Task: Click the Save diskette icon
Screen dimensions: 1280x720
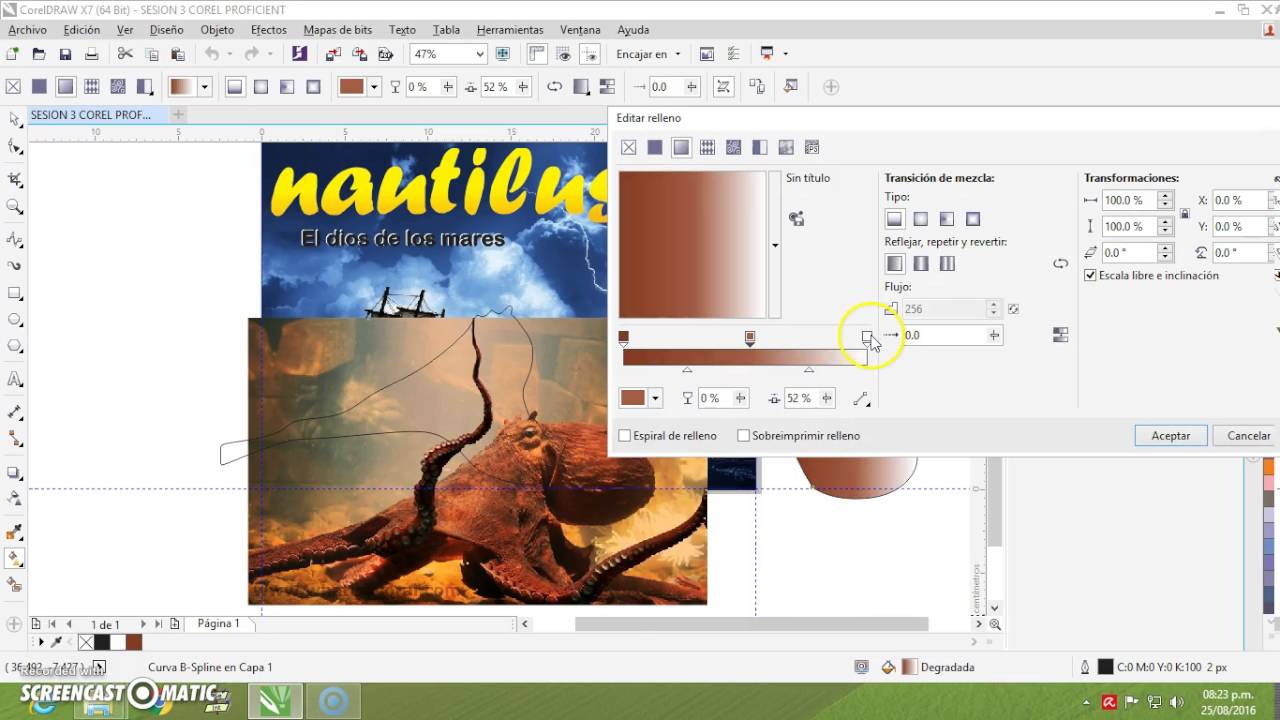Action: 65,54
